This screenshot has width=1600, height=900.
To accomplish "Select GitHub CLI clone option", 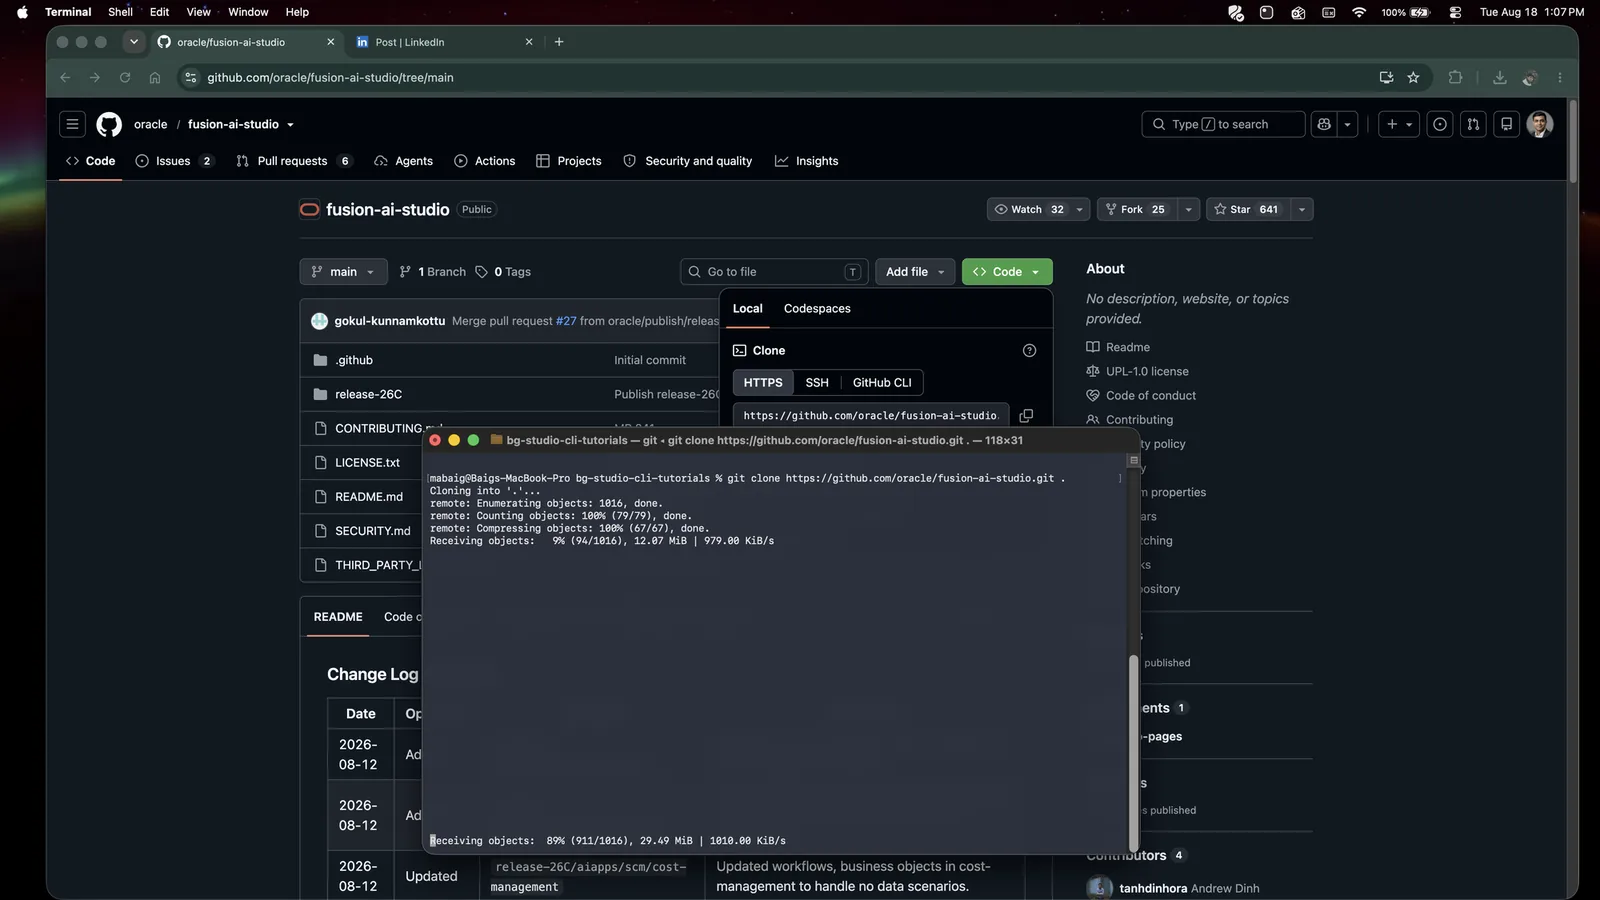I will [881, 383].
